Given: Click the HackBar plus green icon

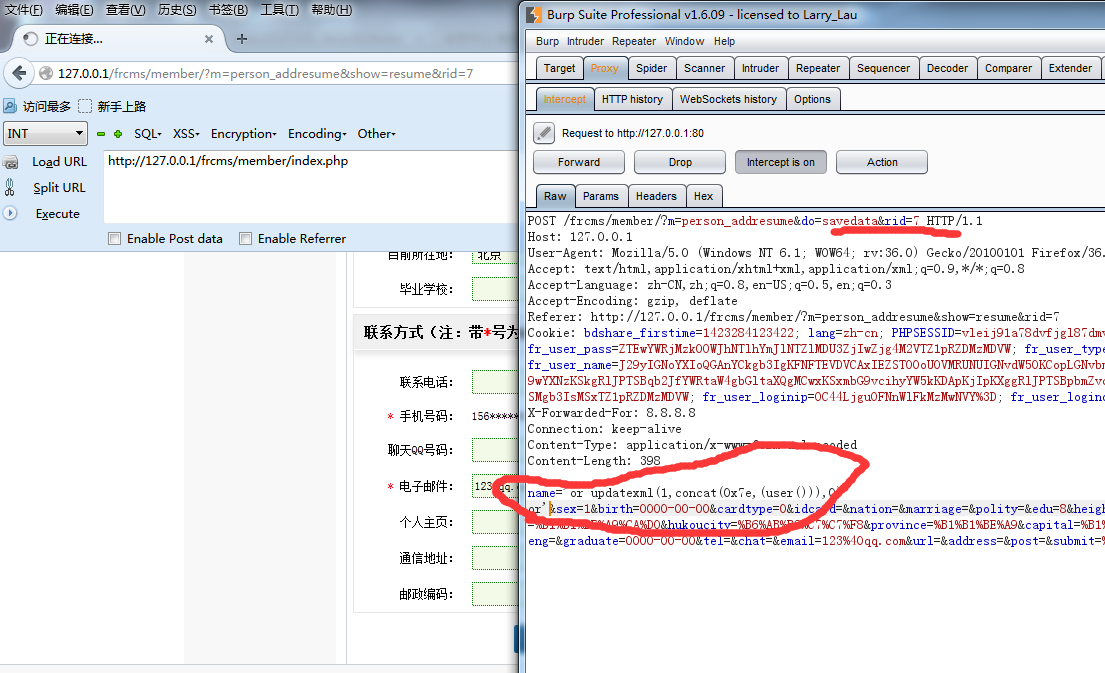Looking at the screenshot, I should coord(118,134).
